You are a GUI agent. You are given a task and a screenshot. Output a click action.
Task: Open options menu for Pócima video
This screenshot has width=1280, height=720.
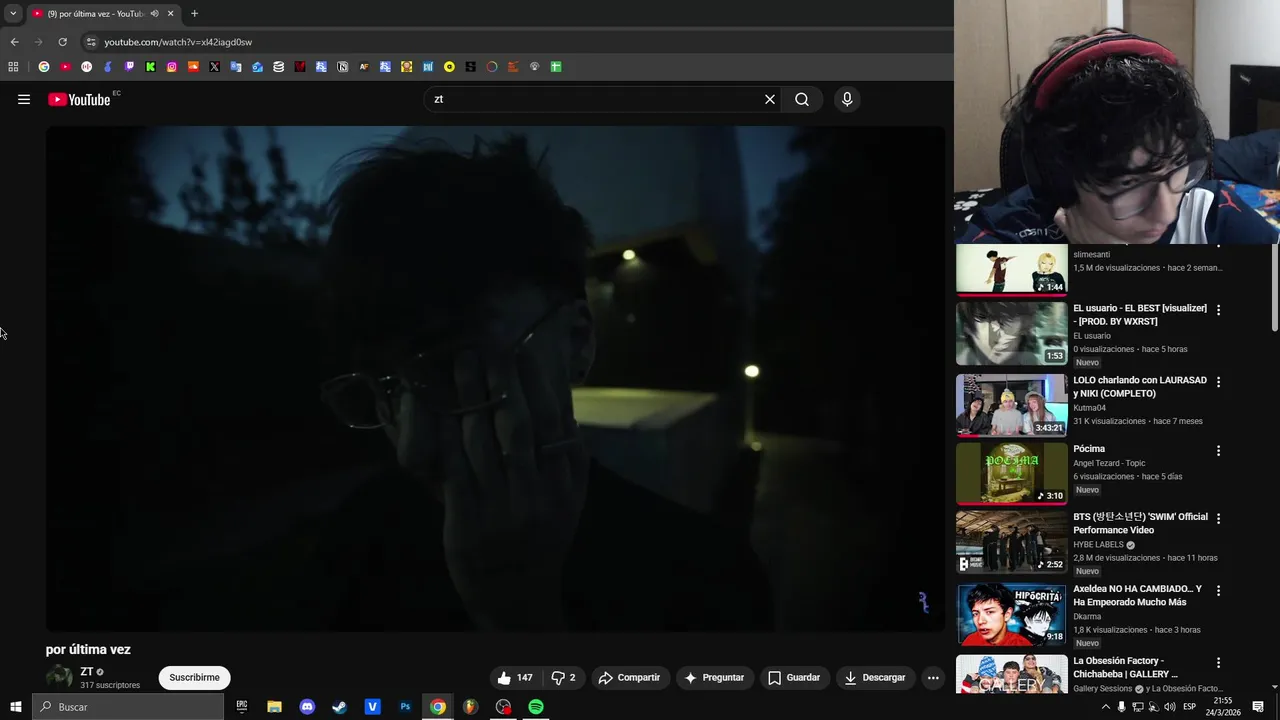tap(1218, 451)
